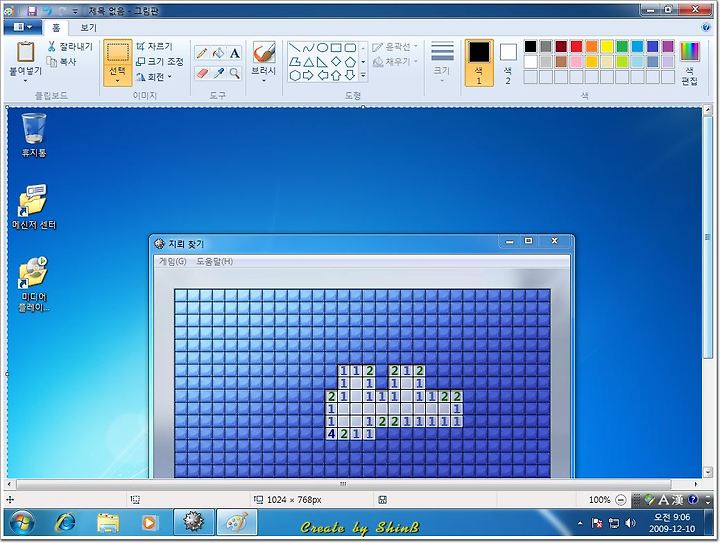The width and height of the screenshot is (720, 543).
Task: Expand the Paste (붙여넣기) dropdown arrow
Action: 25,80
